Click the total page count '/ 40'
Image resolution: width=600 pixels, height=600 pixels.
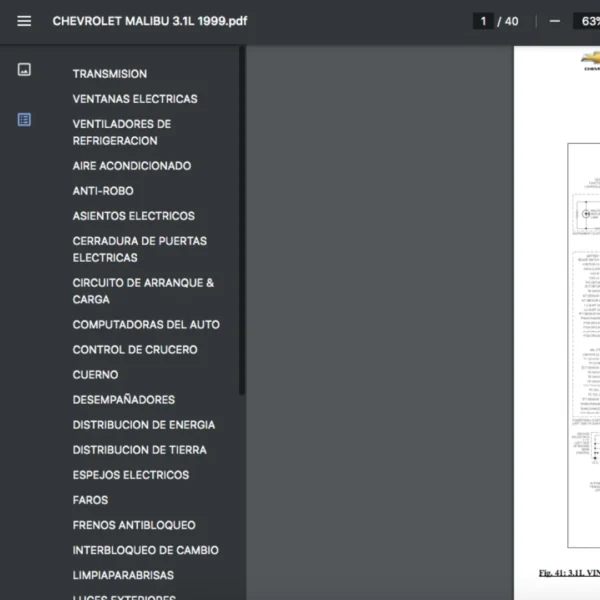tap(508, 21)
